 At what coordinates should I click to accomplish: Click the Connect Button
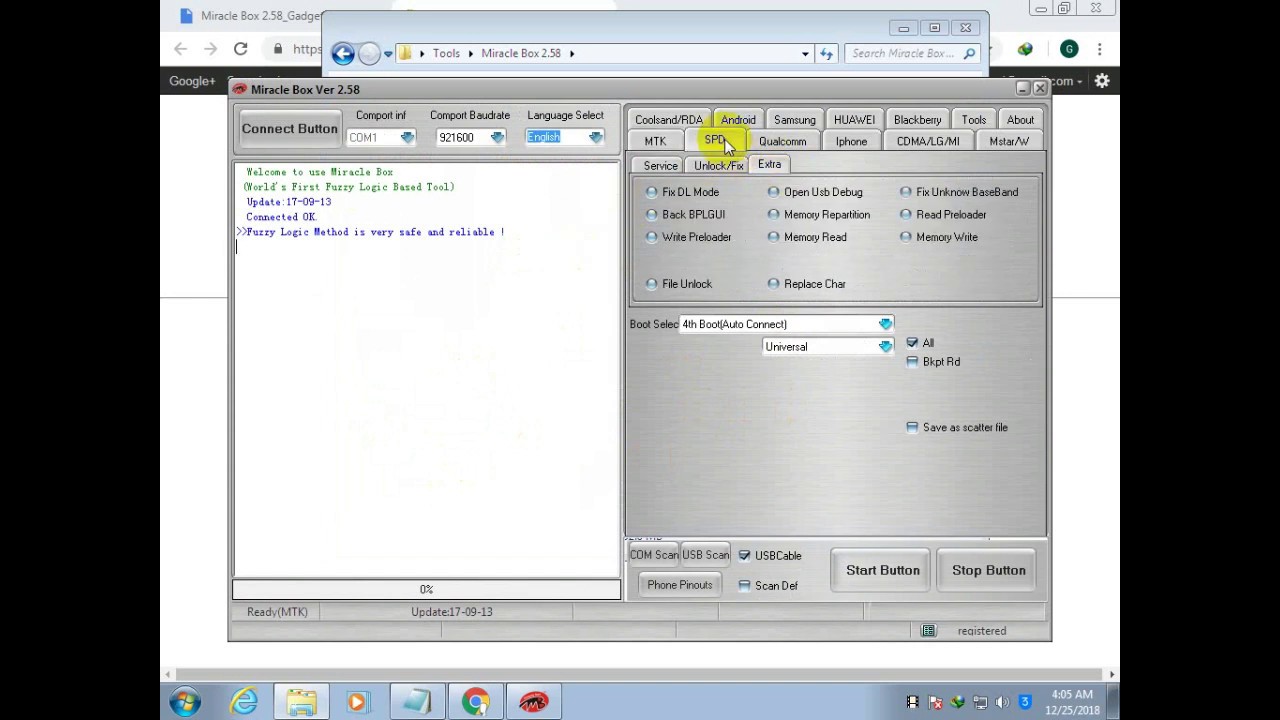click(289, 129)
